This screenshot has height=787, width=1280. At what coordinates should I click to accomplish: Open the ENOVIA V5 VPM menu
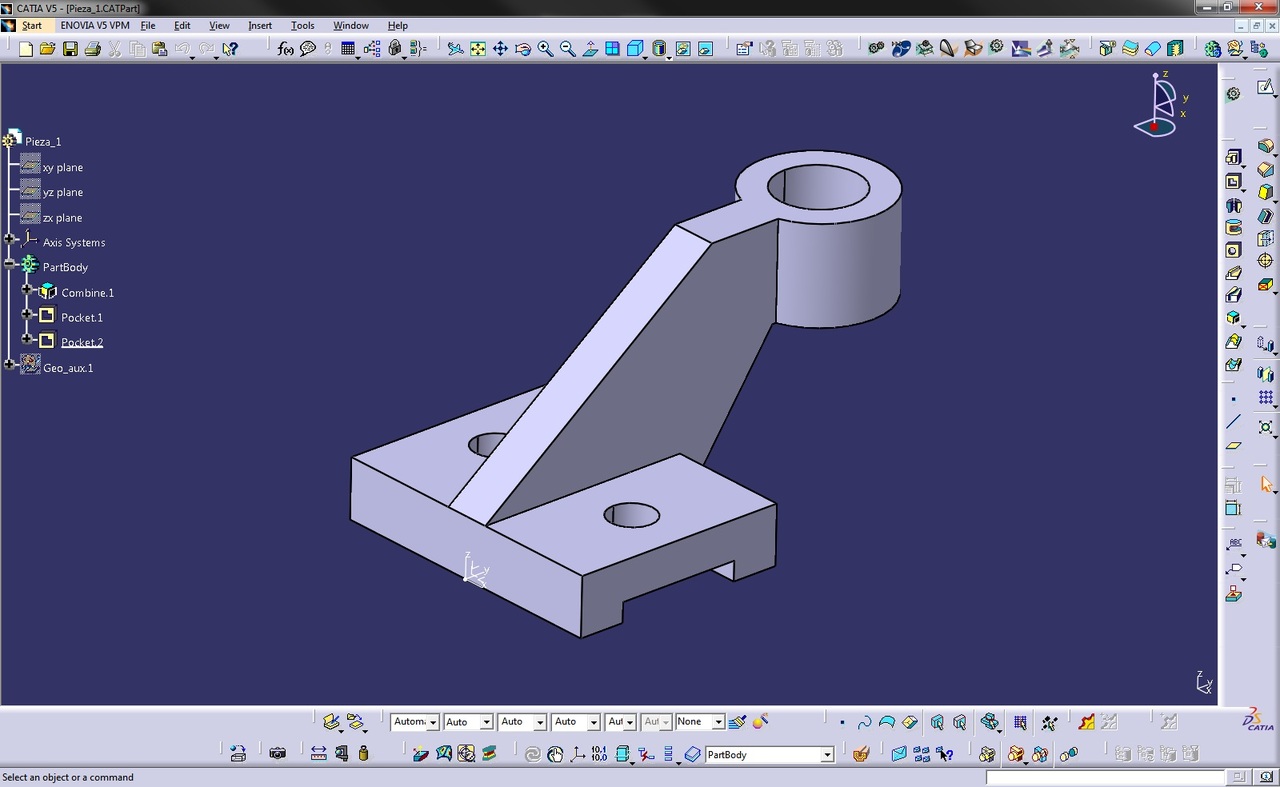[x=94, y=25]
